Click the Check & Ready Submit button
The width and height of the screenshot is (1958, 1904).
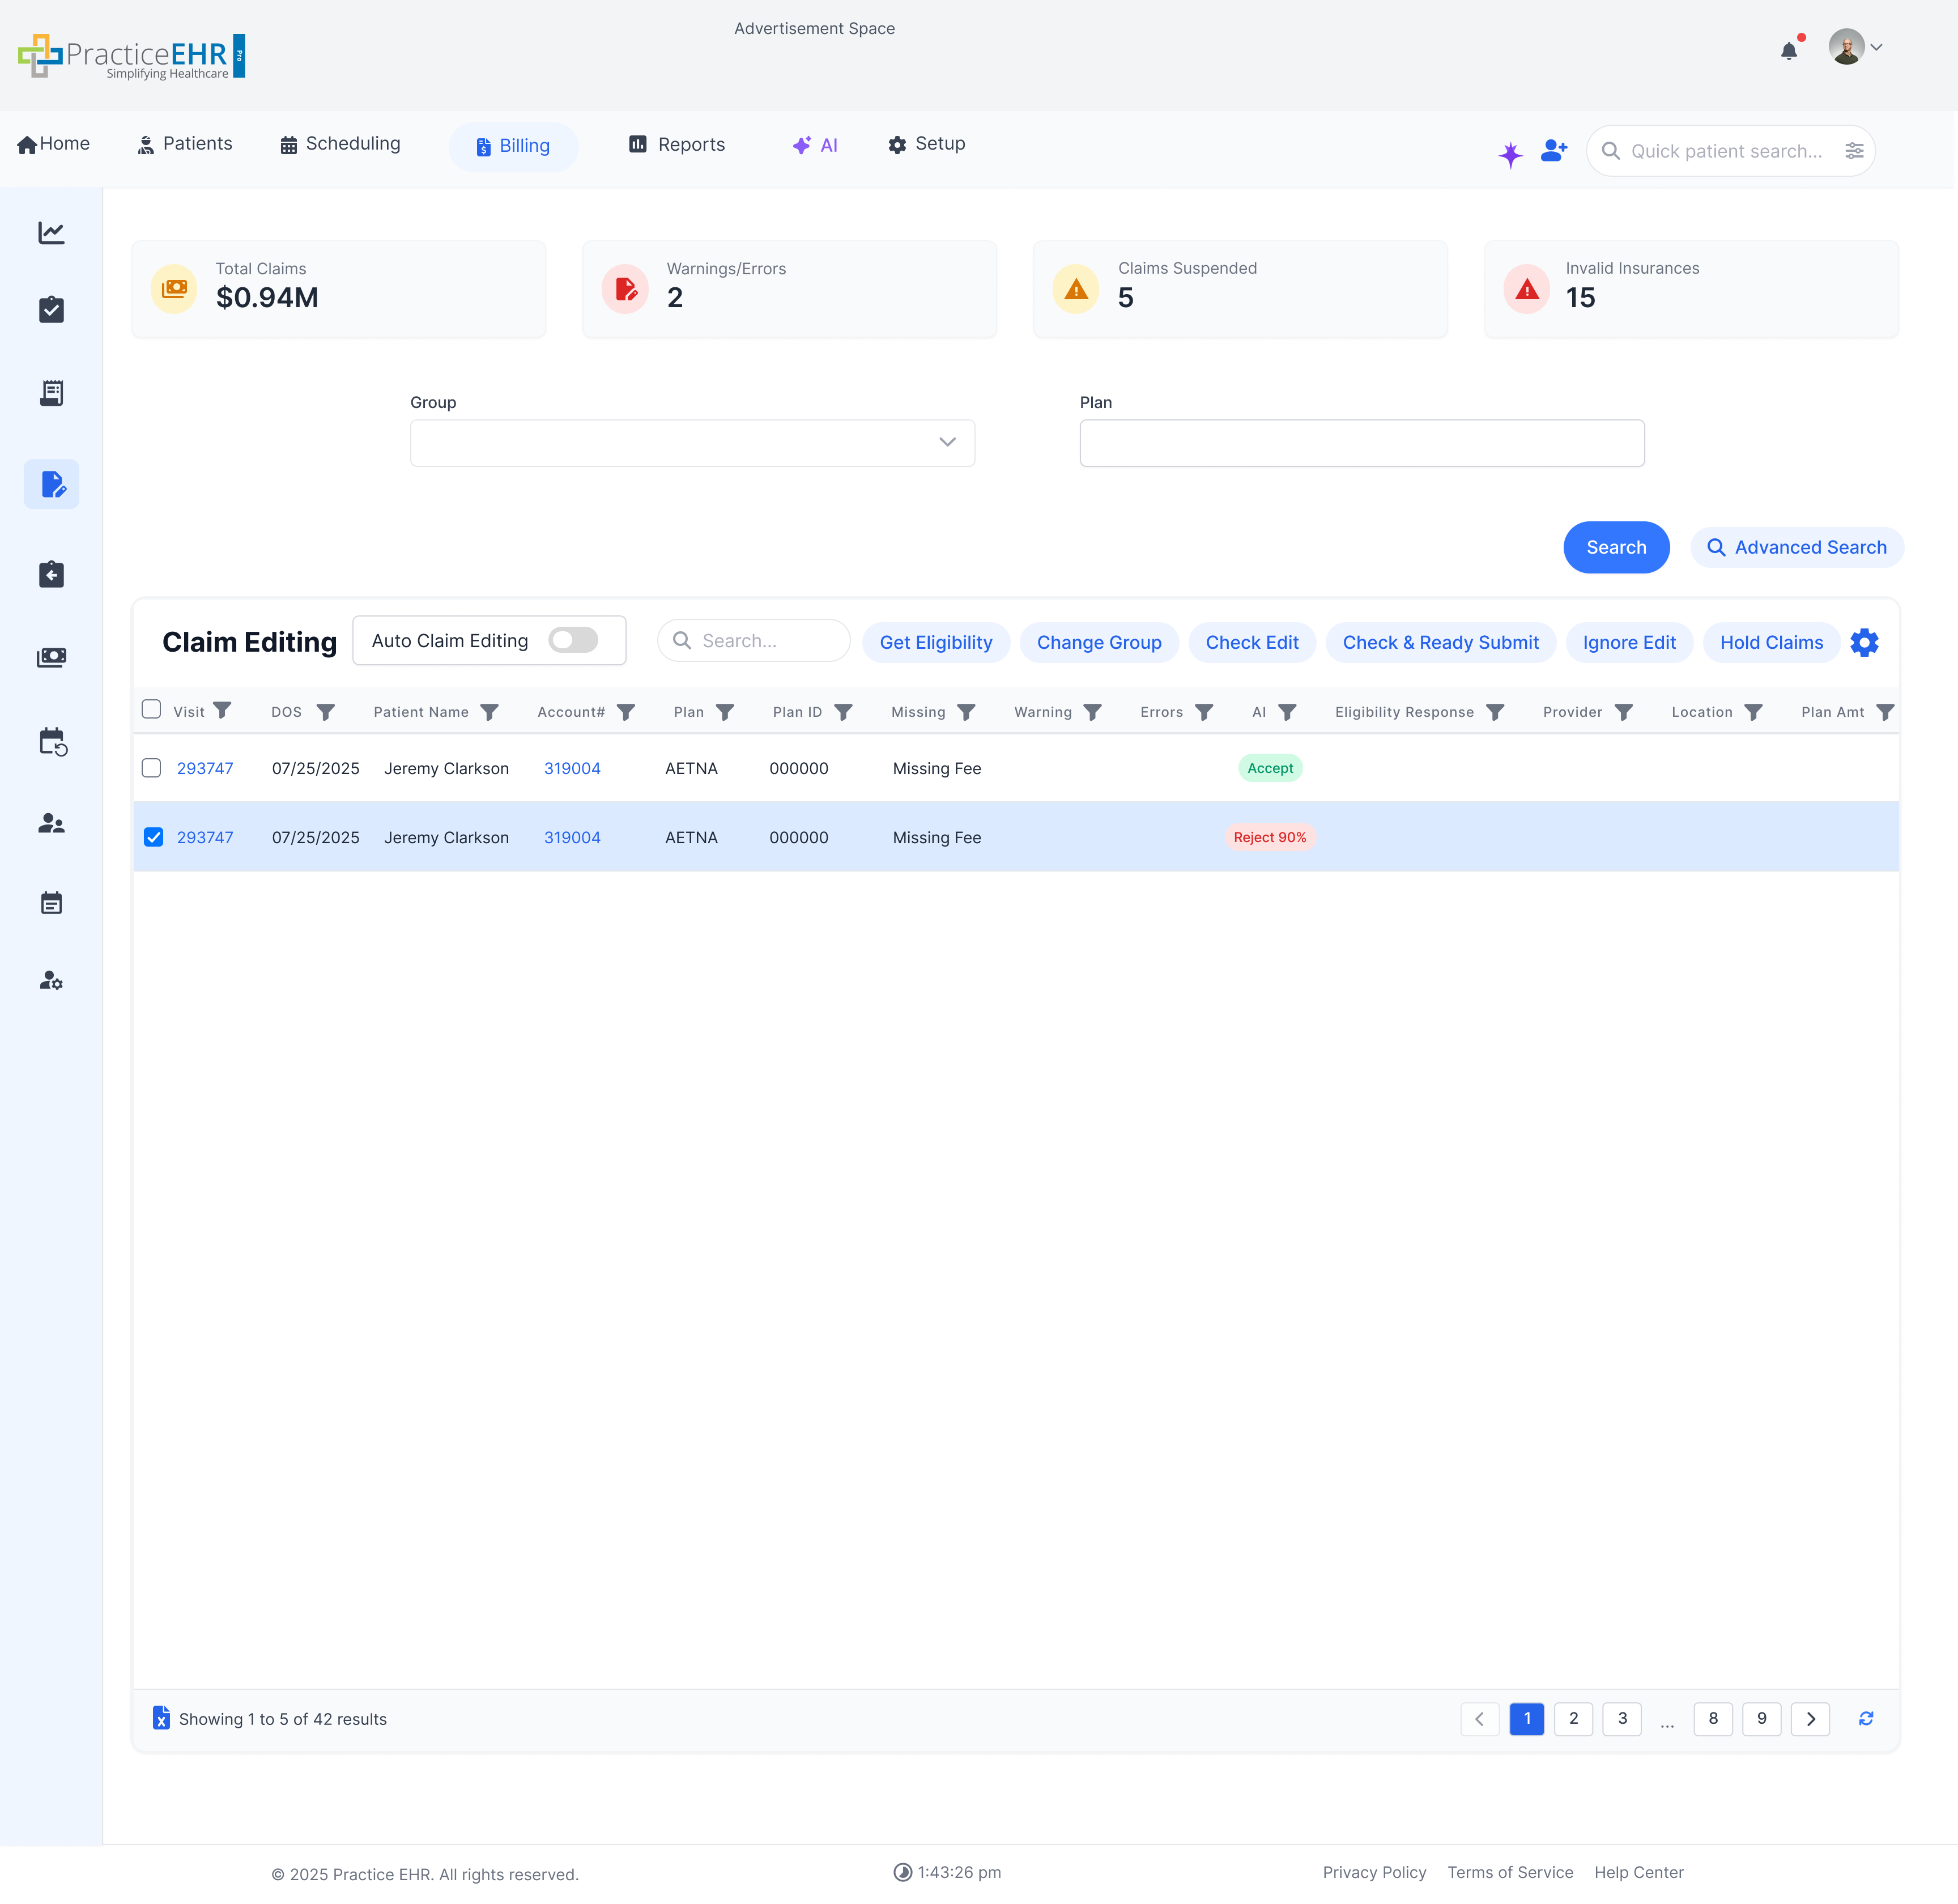(x=1440, y=642)
